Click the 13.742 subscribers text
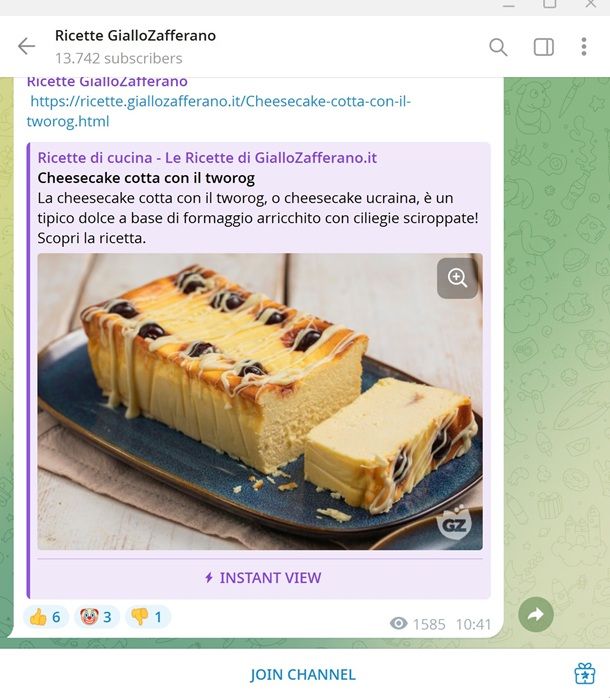 pos(118,58)
